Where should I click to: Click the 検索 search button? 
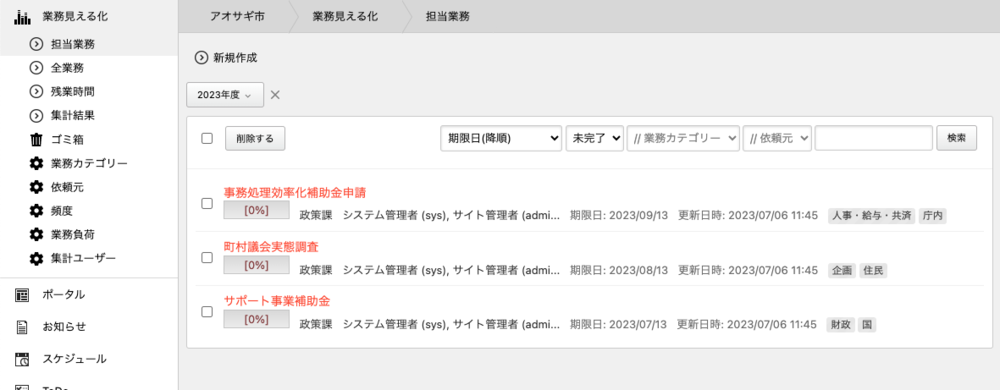tap(956, 138)
